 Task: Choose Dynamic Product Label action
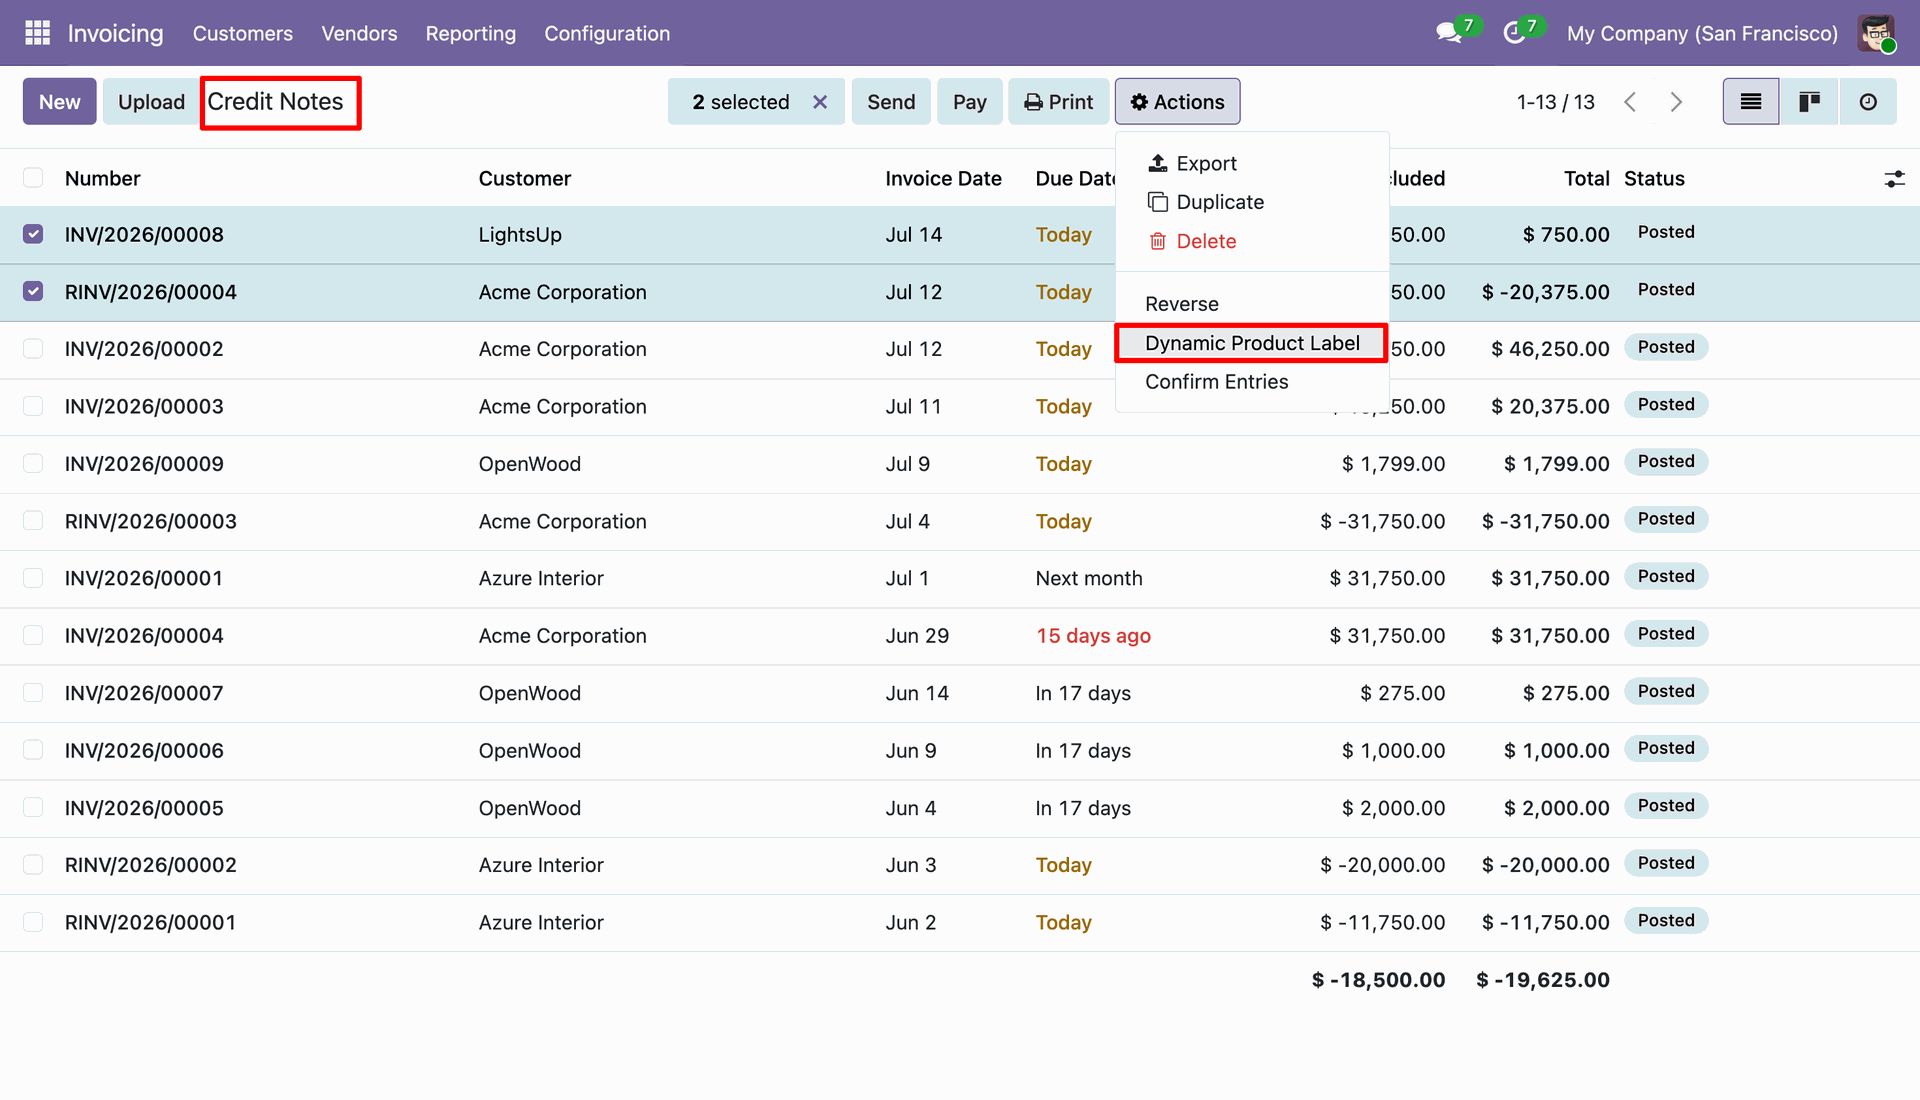click(x=1251, y=343)
